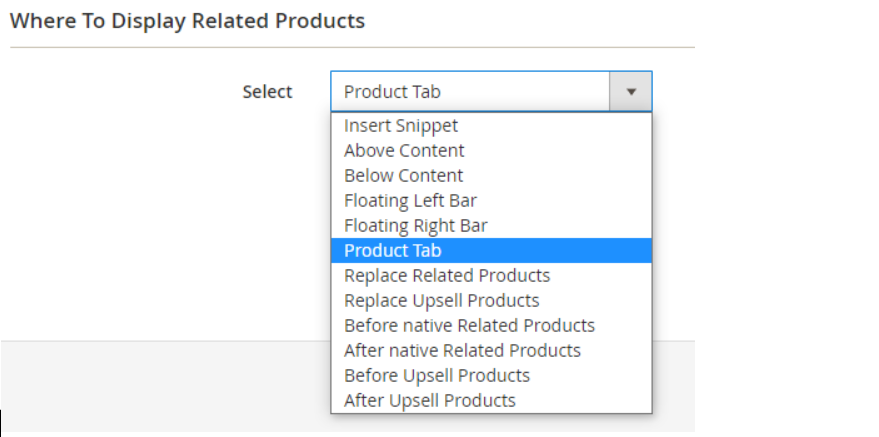Click the highlighted Product Tab option

393,251
